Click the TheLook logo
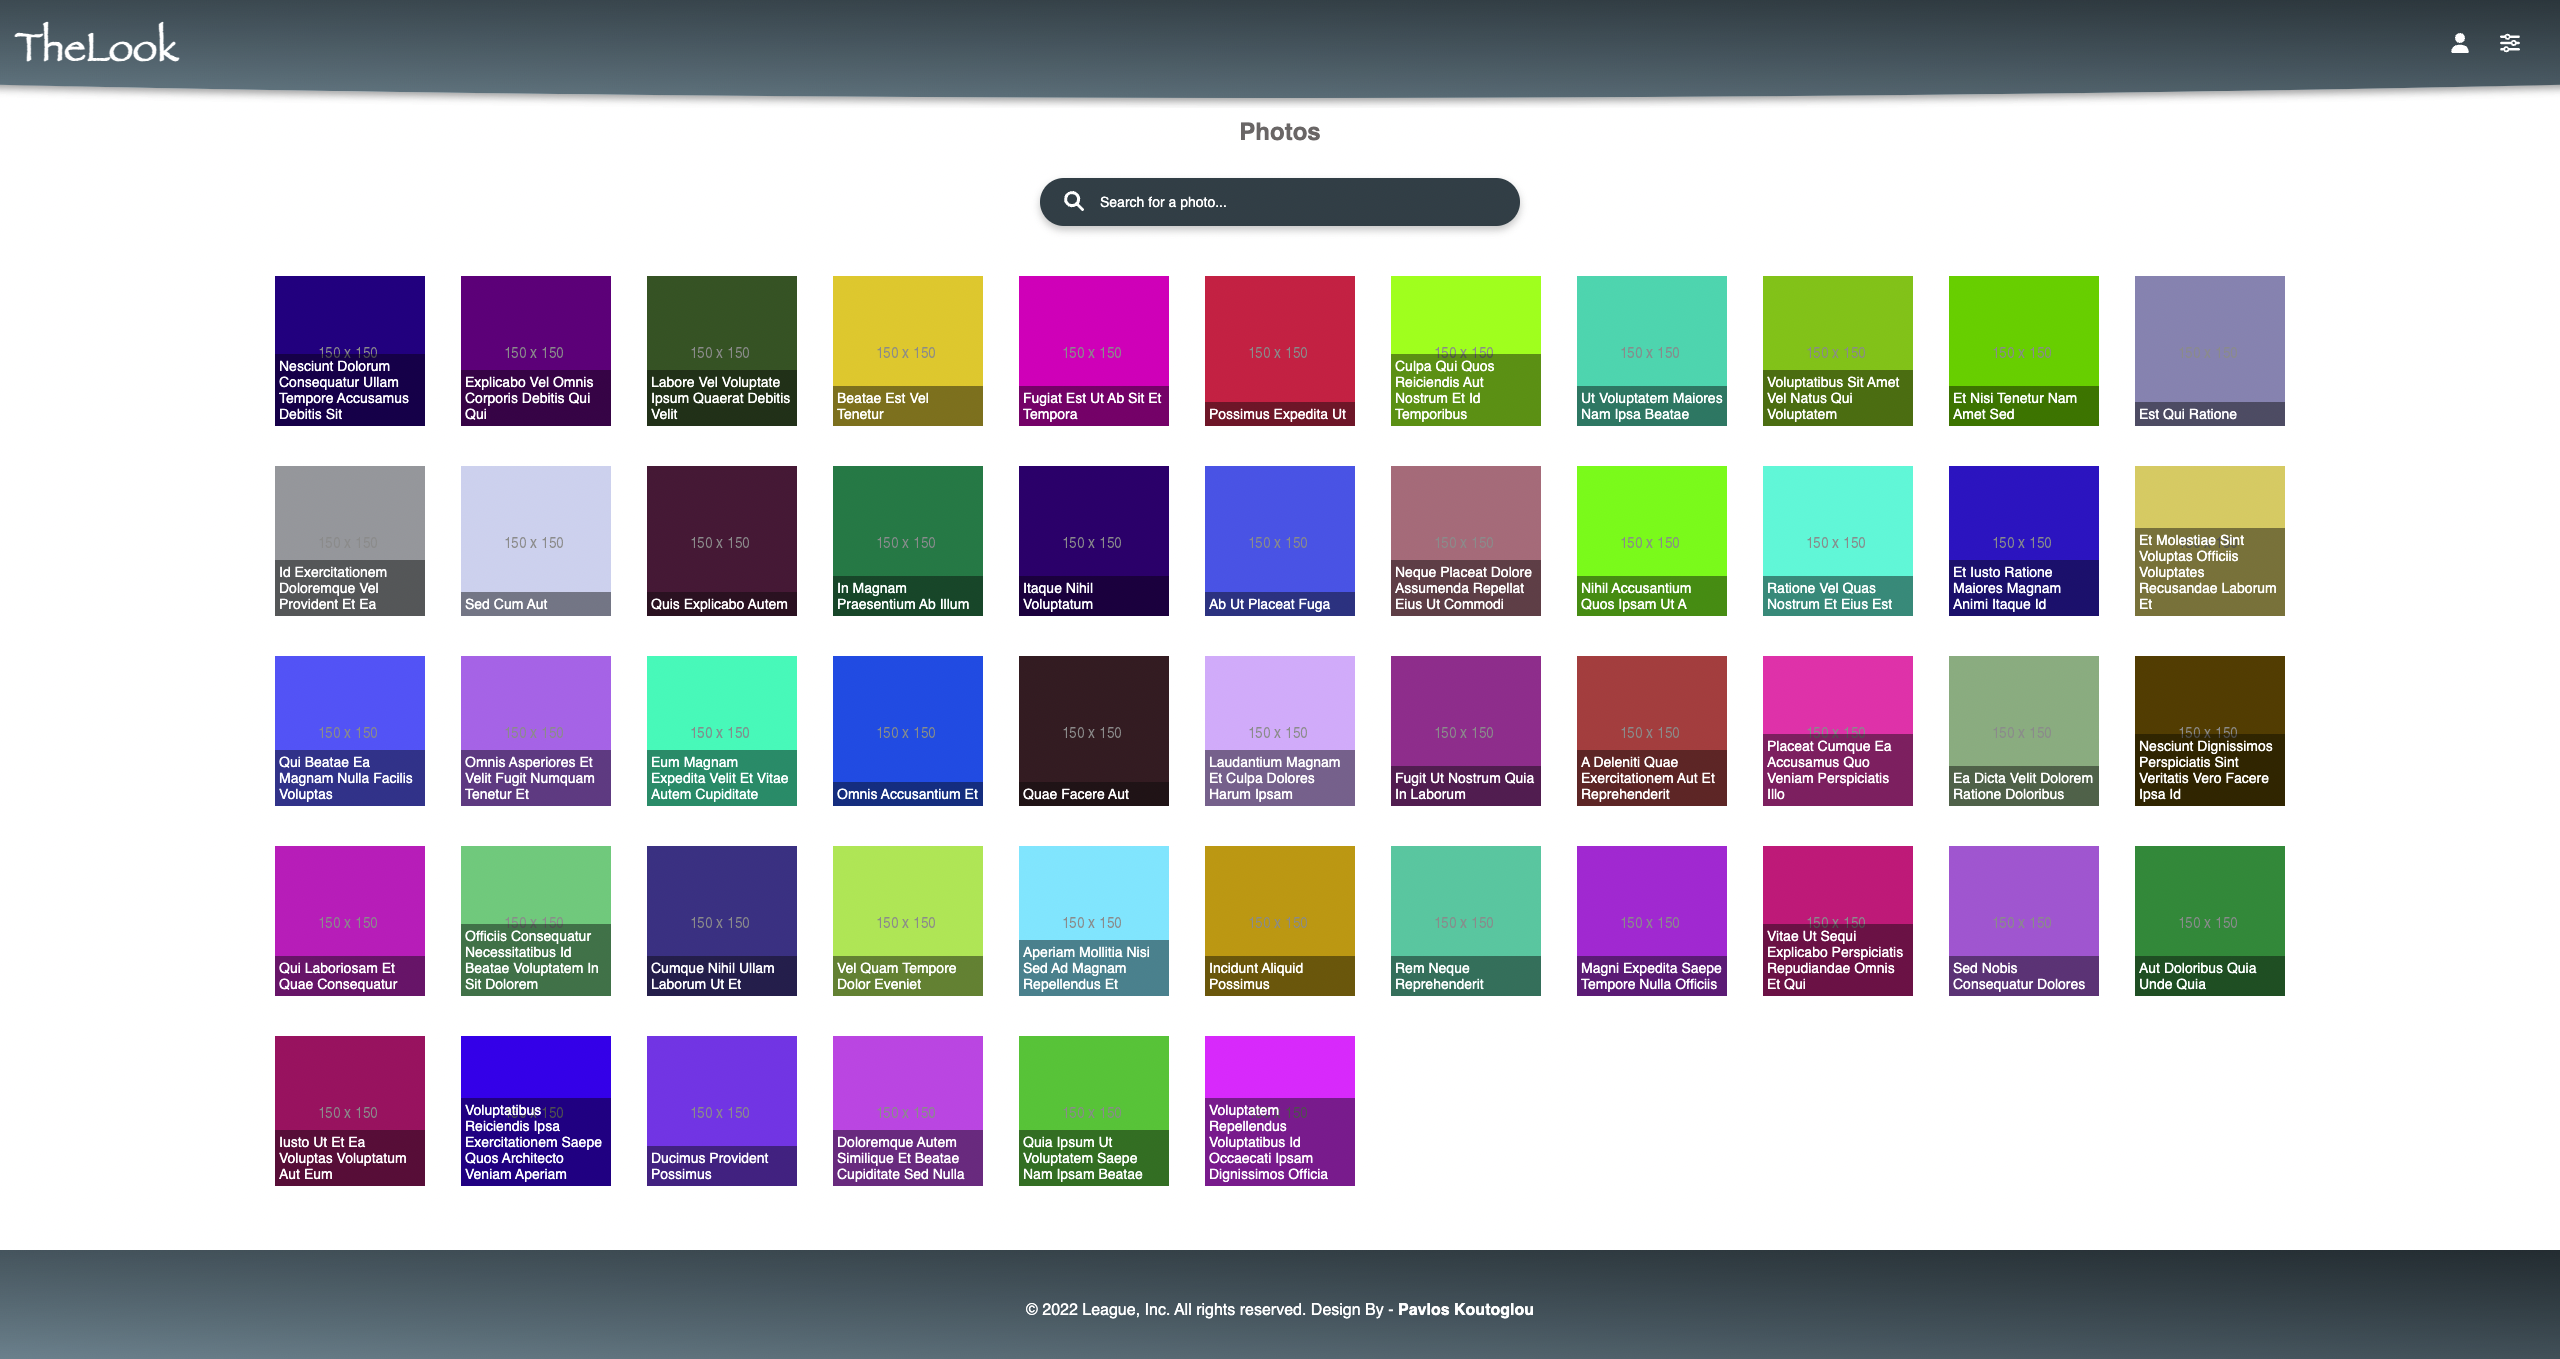Screen dimensions: 2560x1359 tap(97, 45)
